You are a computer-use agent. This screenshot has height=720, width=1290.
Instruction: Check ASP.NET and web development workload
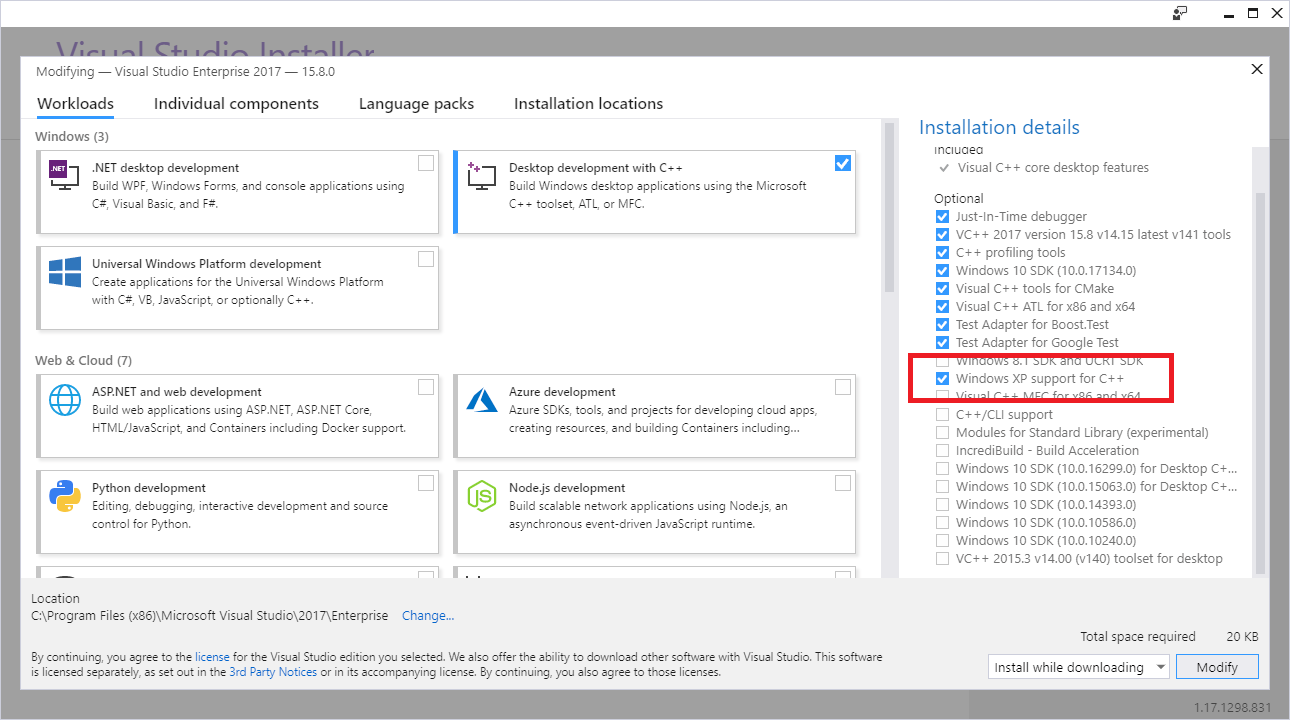426,387
